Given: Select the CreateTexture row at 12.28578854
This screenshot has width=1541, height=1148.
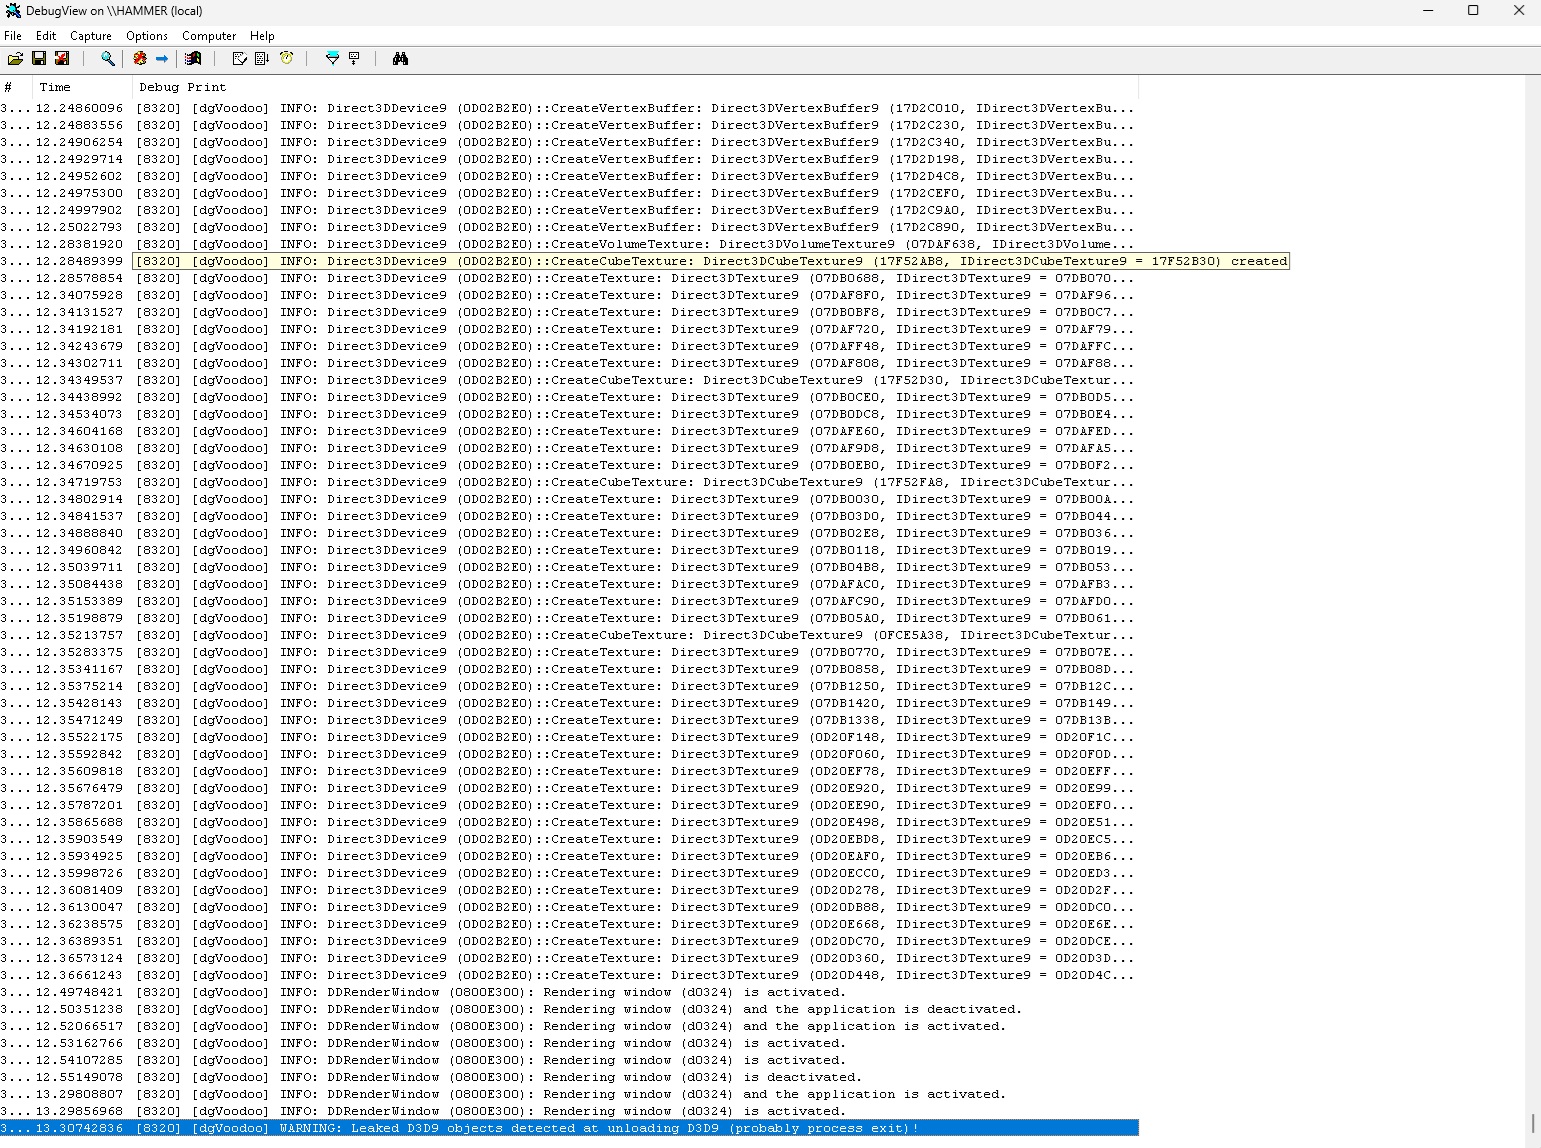Looking at the screenshot, I should click(569, 278).
